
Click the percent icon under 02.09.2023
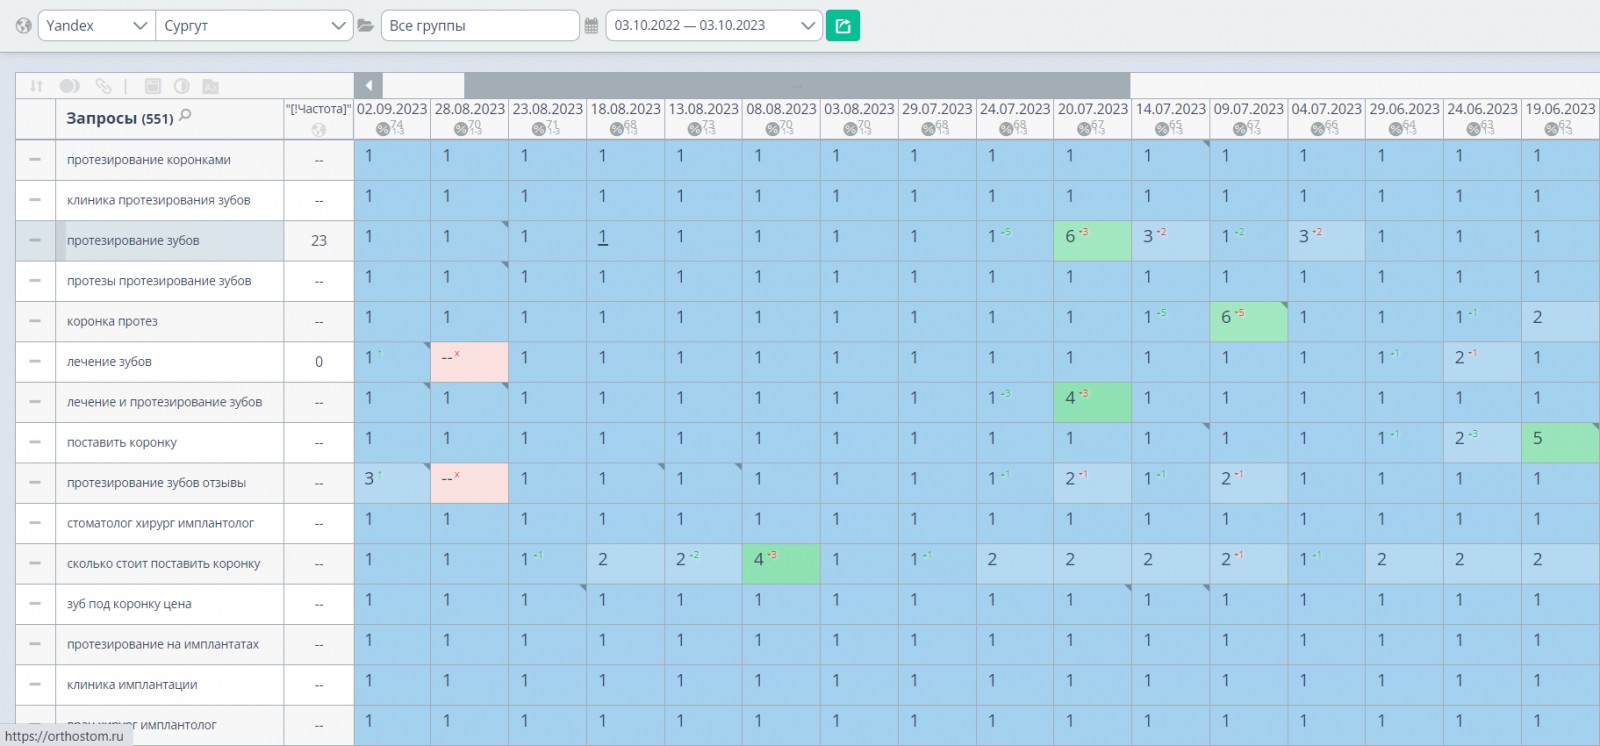(x=383, y=129)
